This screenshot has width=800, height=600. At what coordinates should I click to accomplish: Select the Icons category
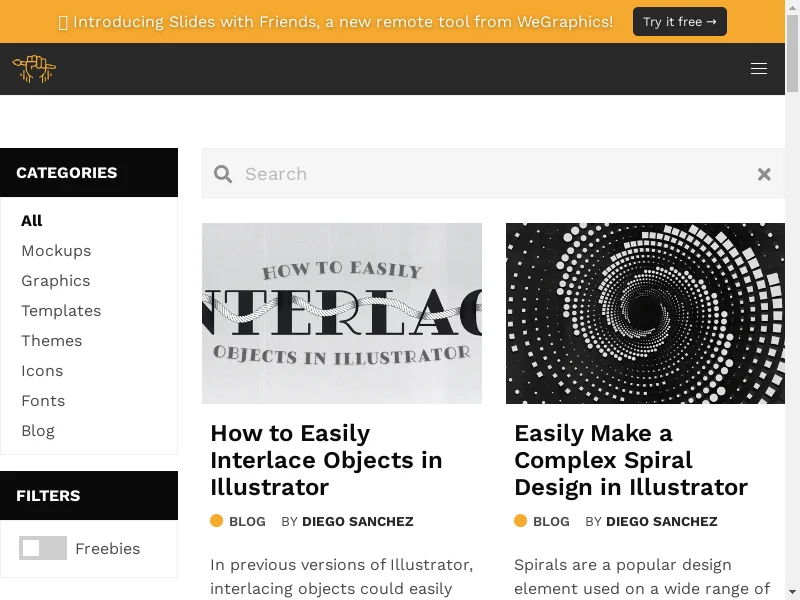42,371
